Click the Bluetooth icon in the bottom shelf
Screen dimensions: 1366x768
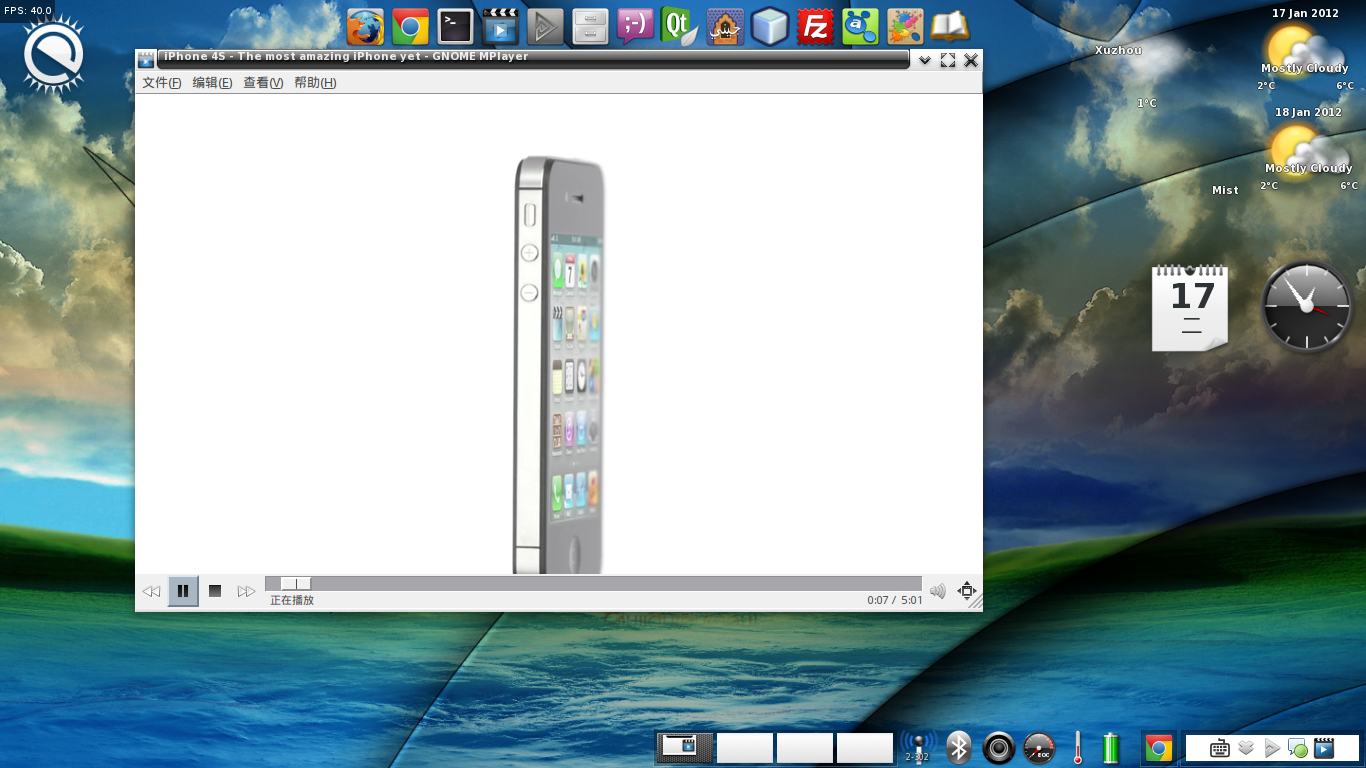[x=959, y=748]
